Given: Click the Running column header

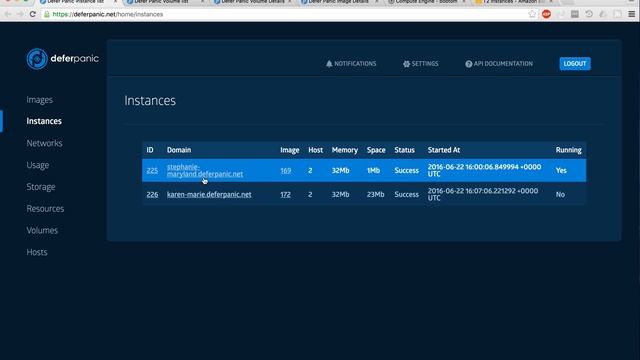Looking at the screenshot, I should tap(568, 150).
